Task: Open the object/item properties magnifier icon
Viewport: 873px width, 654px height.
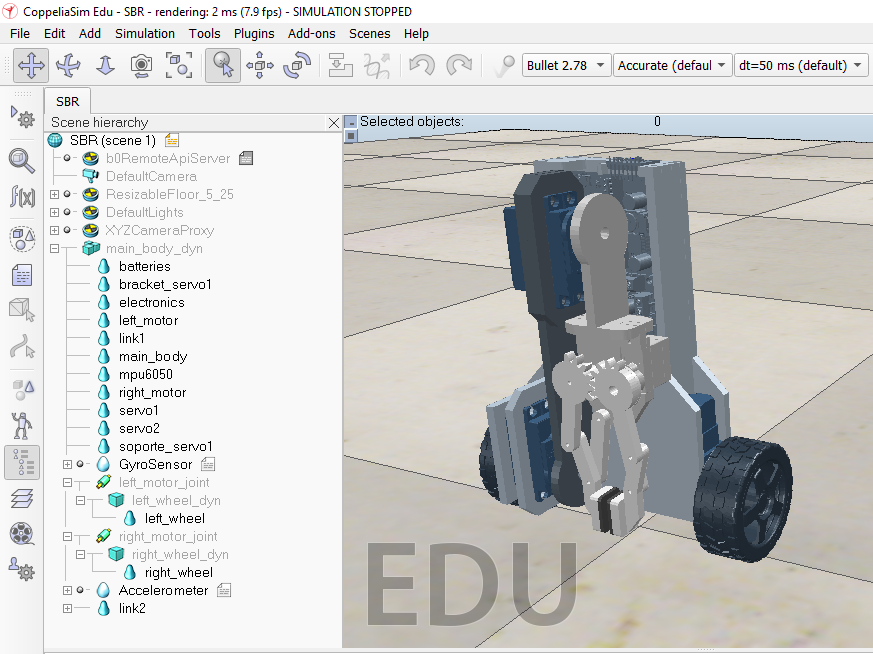Action: (x=22, y=161)
